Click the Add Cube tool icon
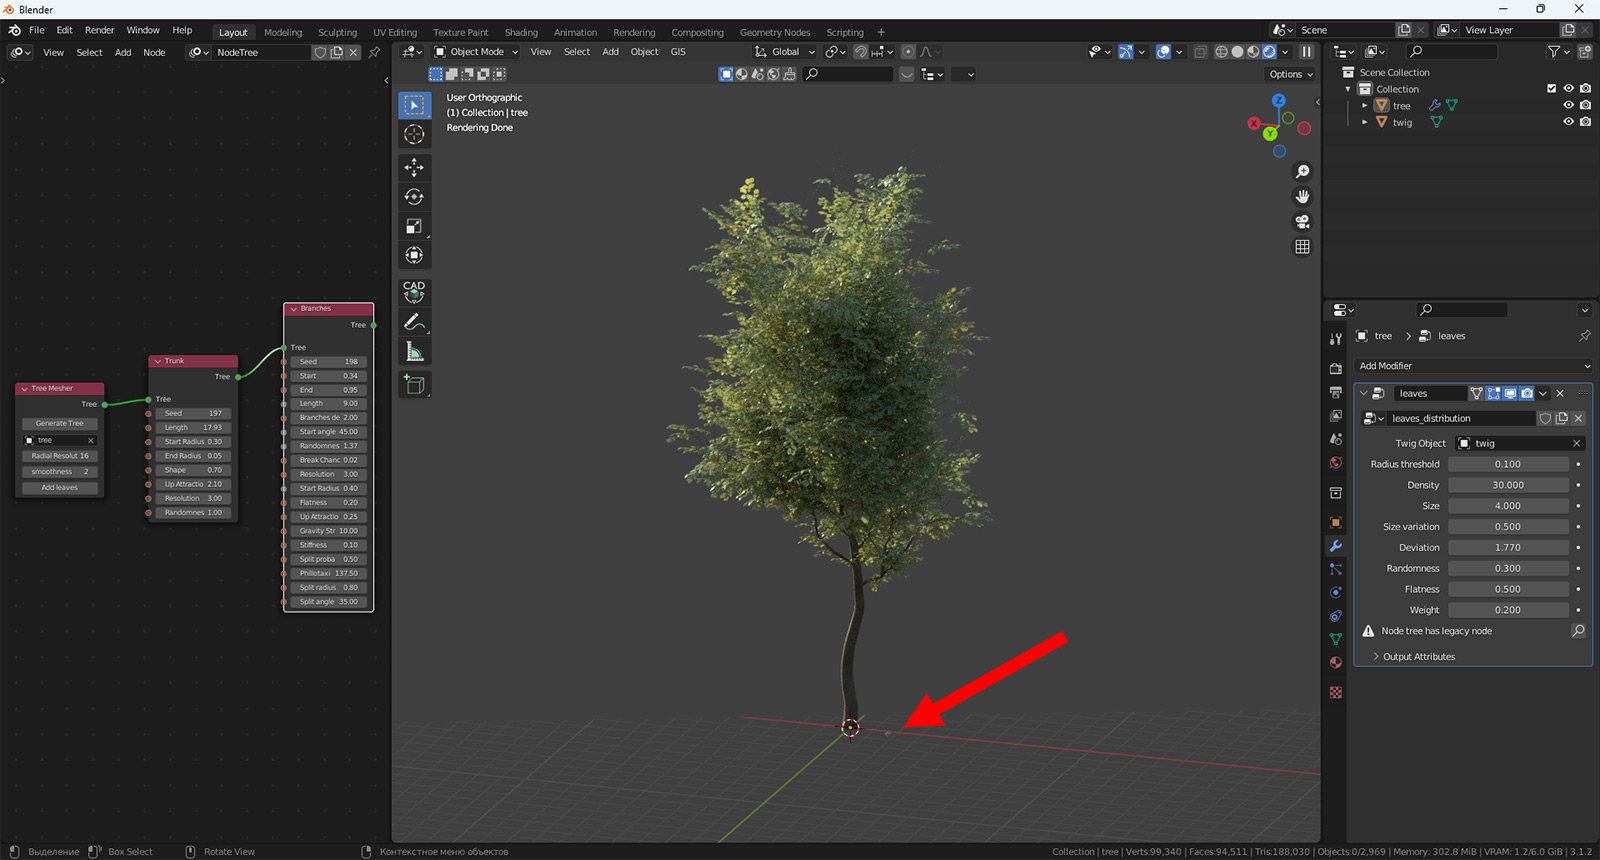 pyautogui.click(x=414, y=384)
